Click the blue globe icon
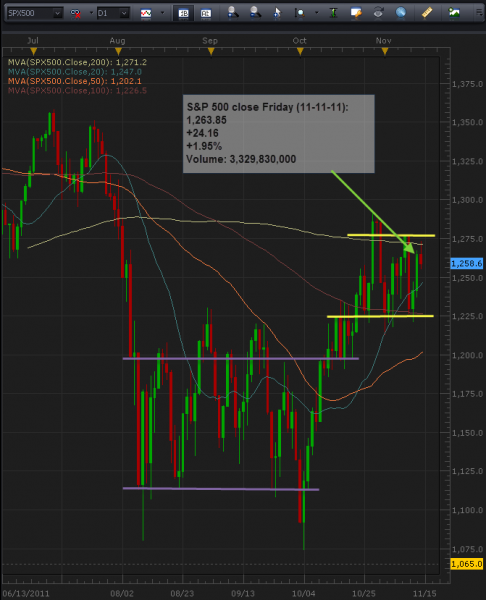Viewport: 486px width, 600px height. [401, 13]
